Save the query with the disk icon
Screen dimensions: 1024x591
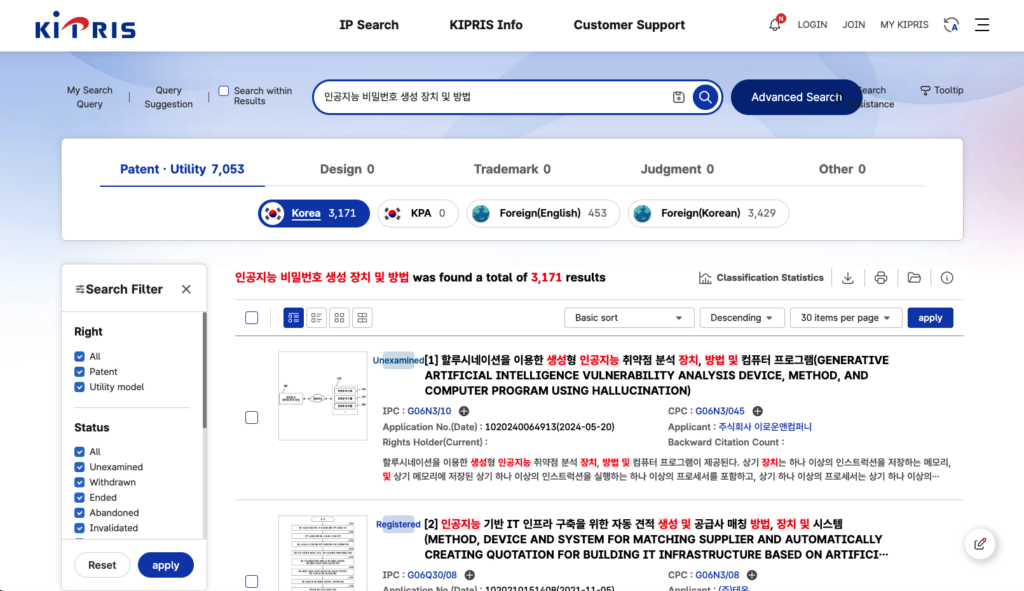[679, 97]
